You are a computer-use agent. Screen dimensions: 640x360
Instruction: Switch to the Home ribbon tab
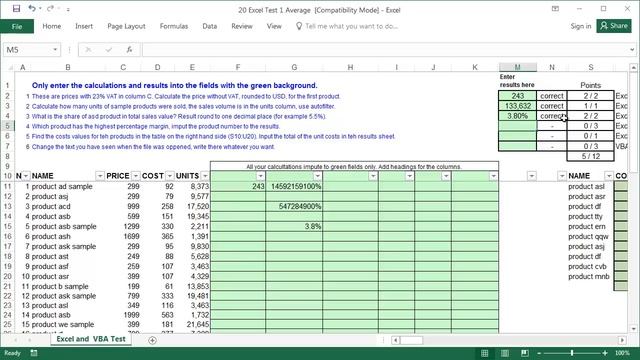click(52, 26)
